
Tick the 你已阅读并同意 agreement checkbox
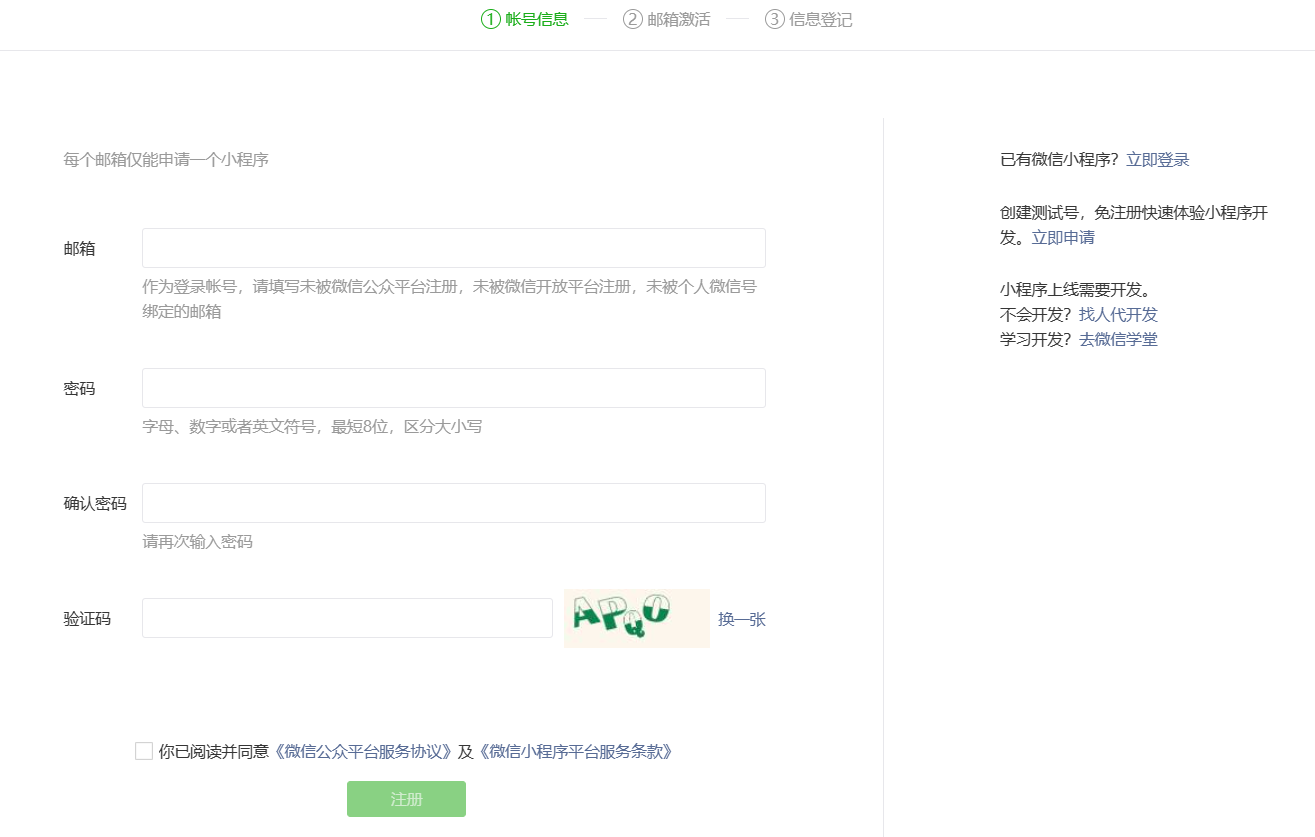pyautogui.click(x=144, y=751)
